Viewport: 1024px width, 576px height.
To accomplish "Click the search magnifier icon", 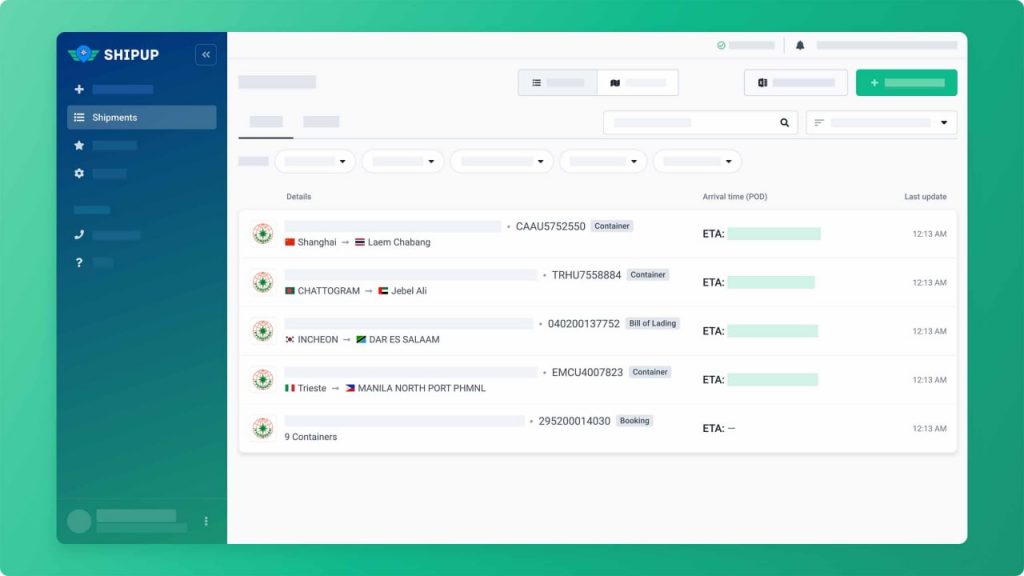I will click(x=783, y=121).
